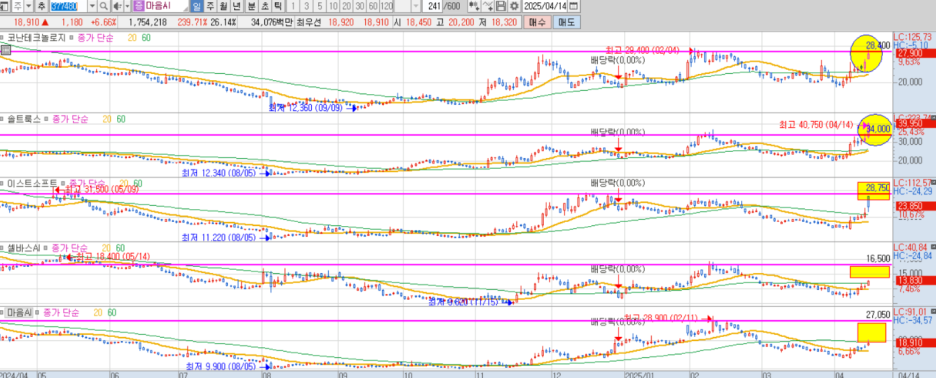Select the 5 interval button
This screenshot has height=378, width=936.
[319, 7]
